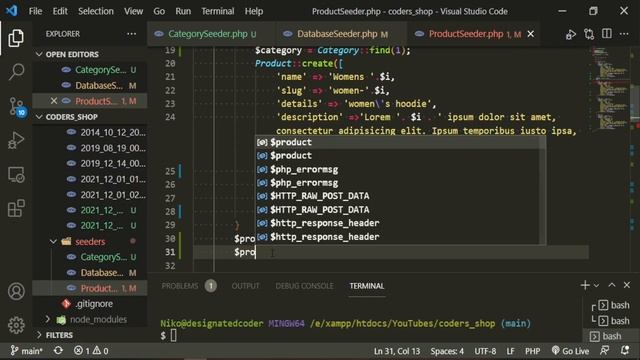Close the terminal panel
Screen dimensions: 640x360
(627, 285)
